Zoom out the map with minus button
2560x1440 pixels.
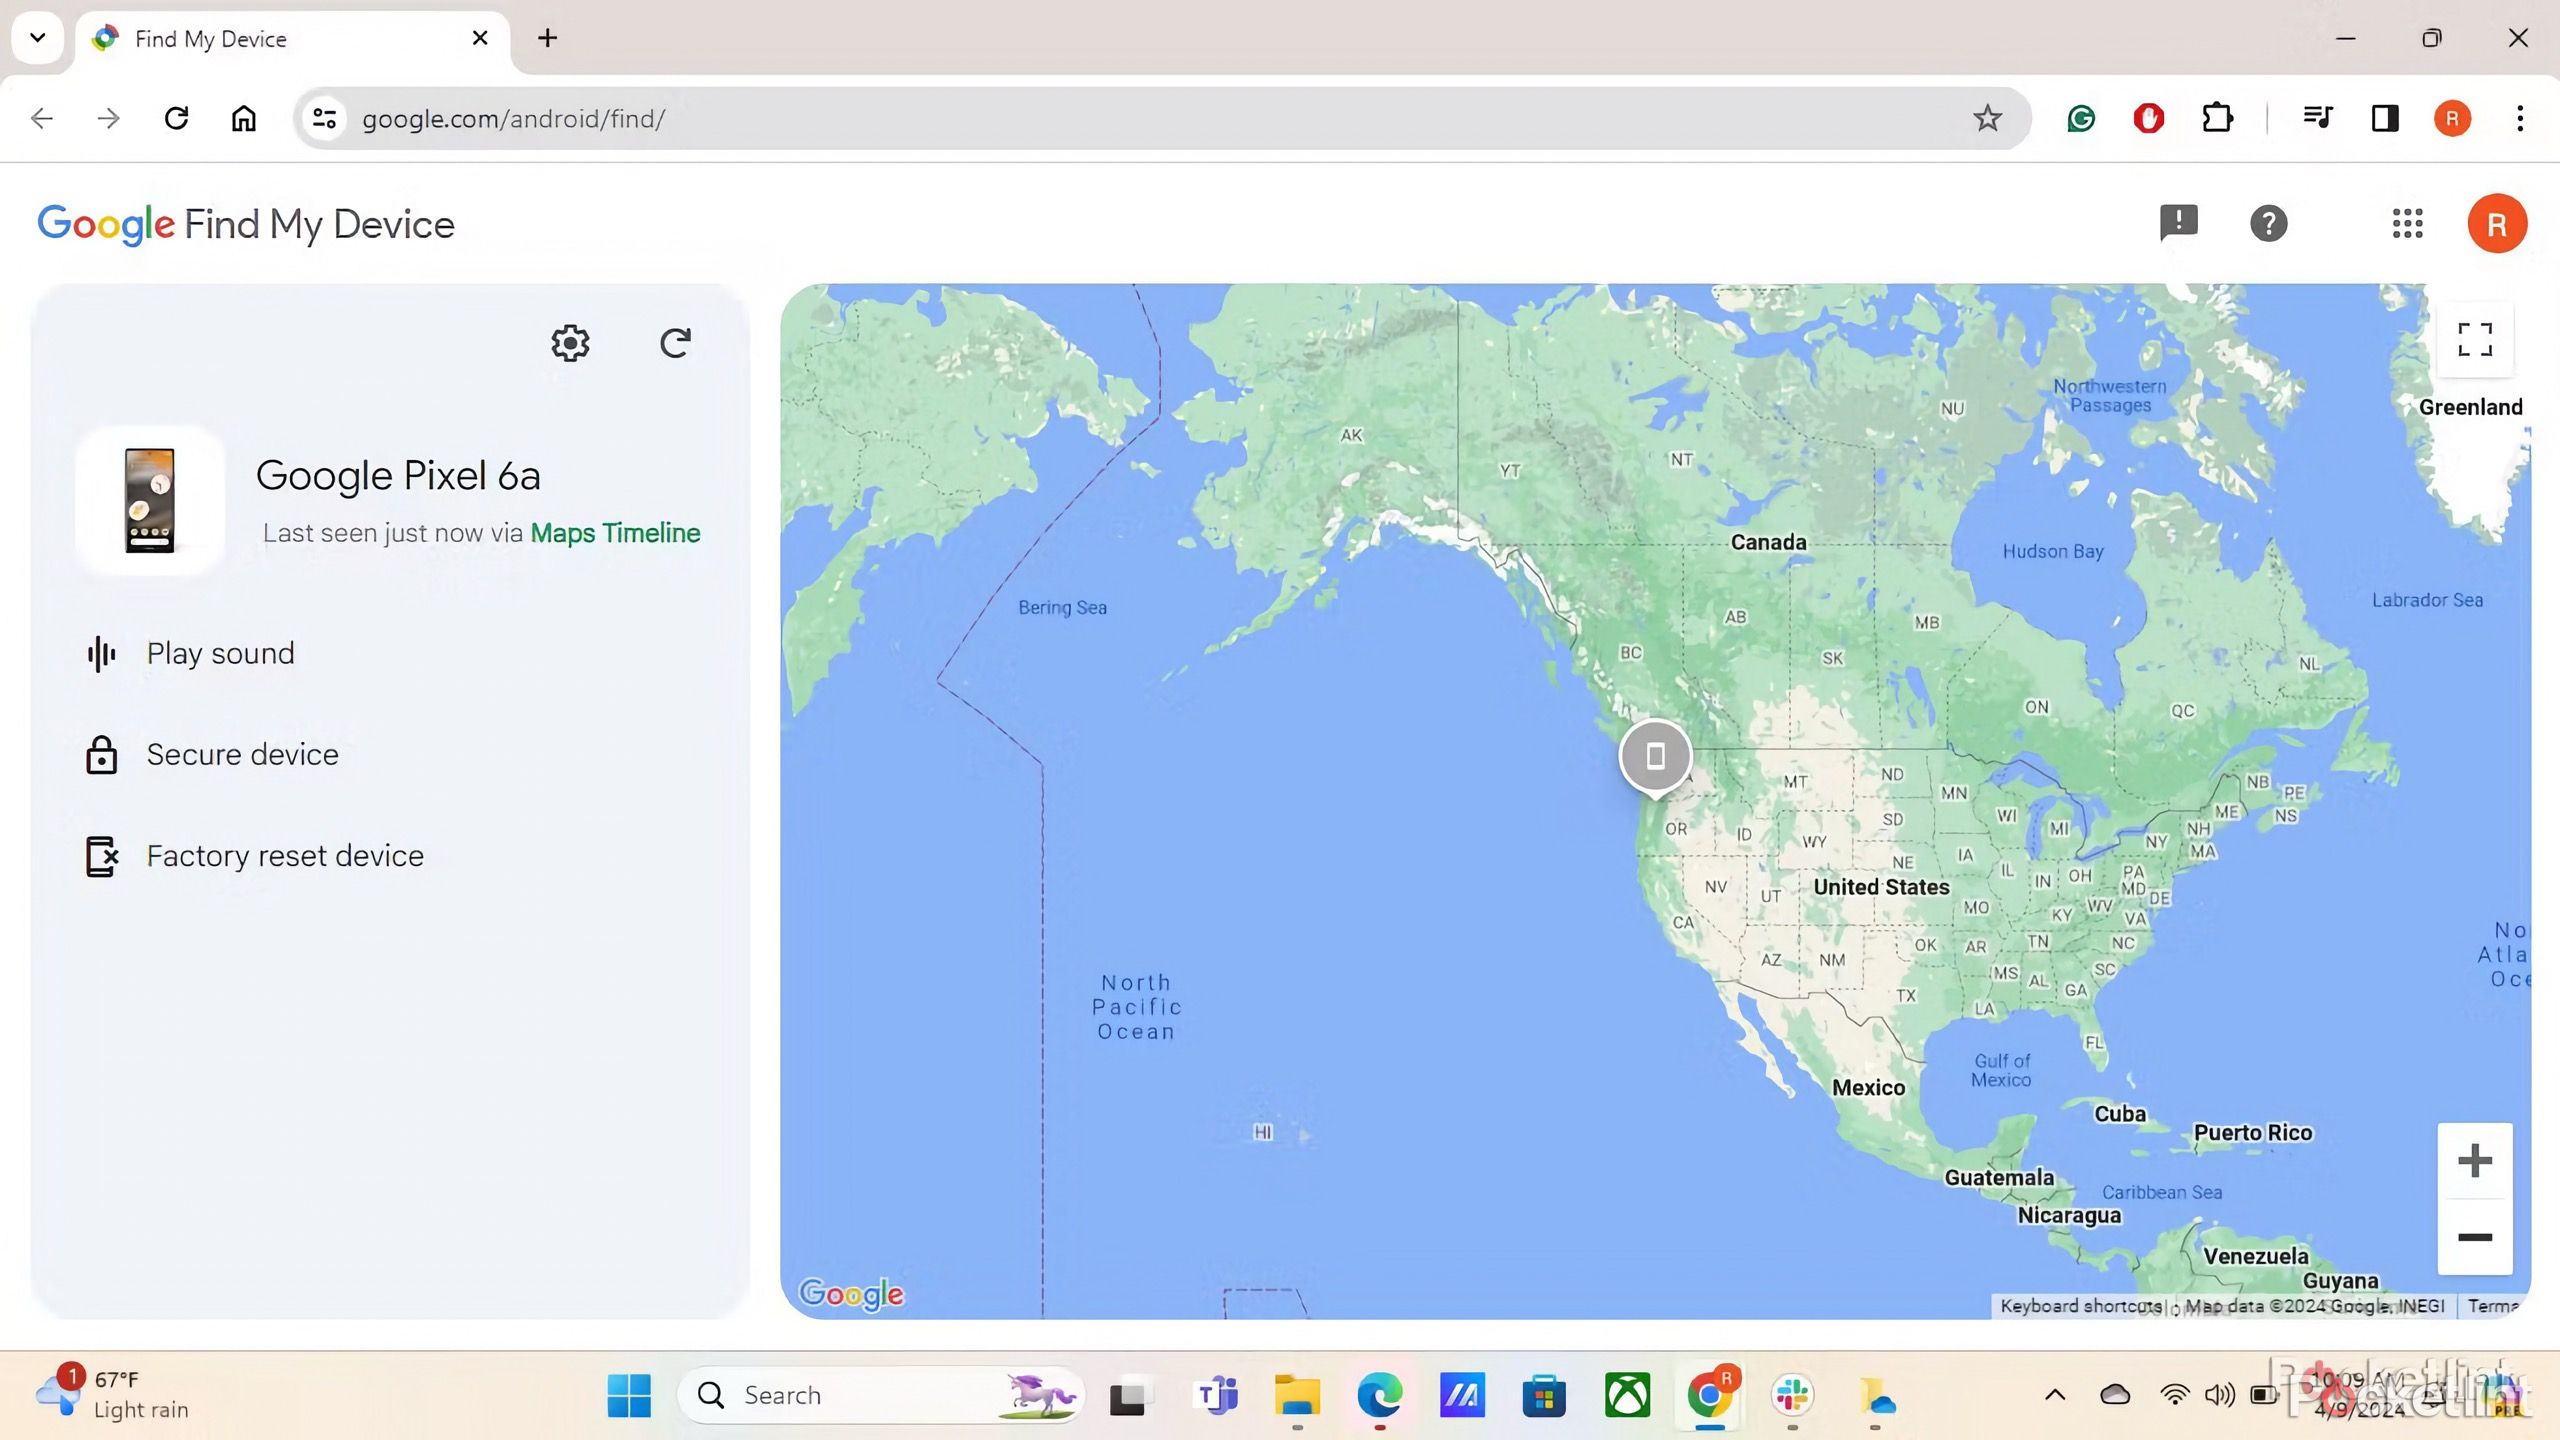pos(2475,1238)
